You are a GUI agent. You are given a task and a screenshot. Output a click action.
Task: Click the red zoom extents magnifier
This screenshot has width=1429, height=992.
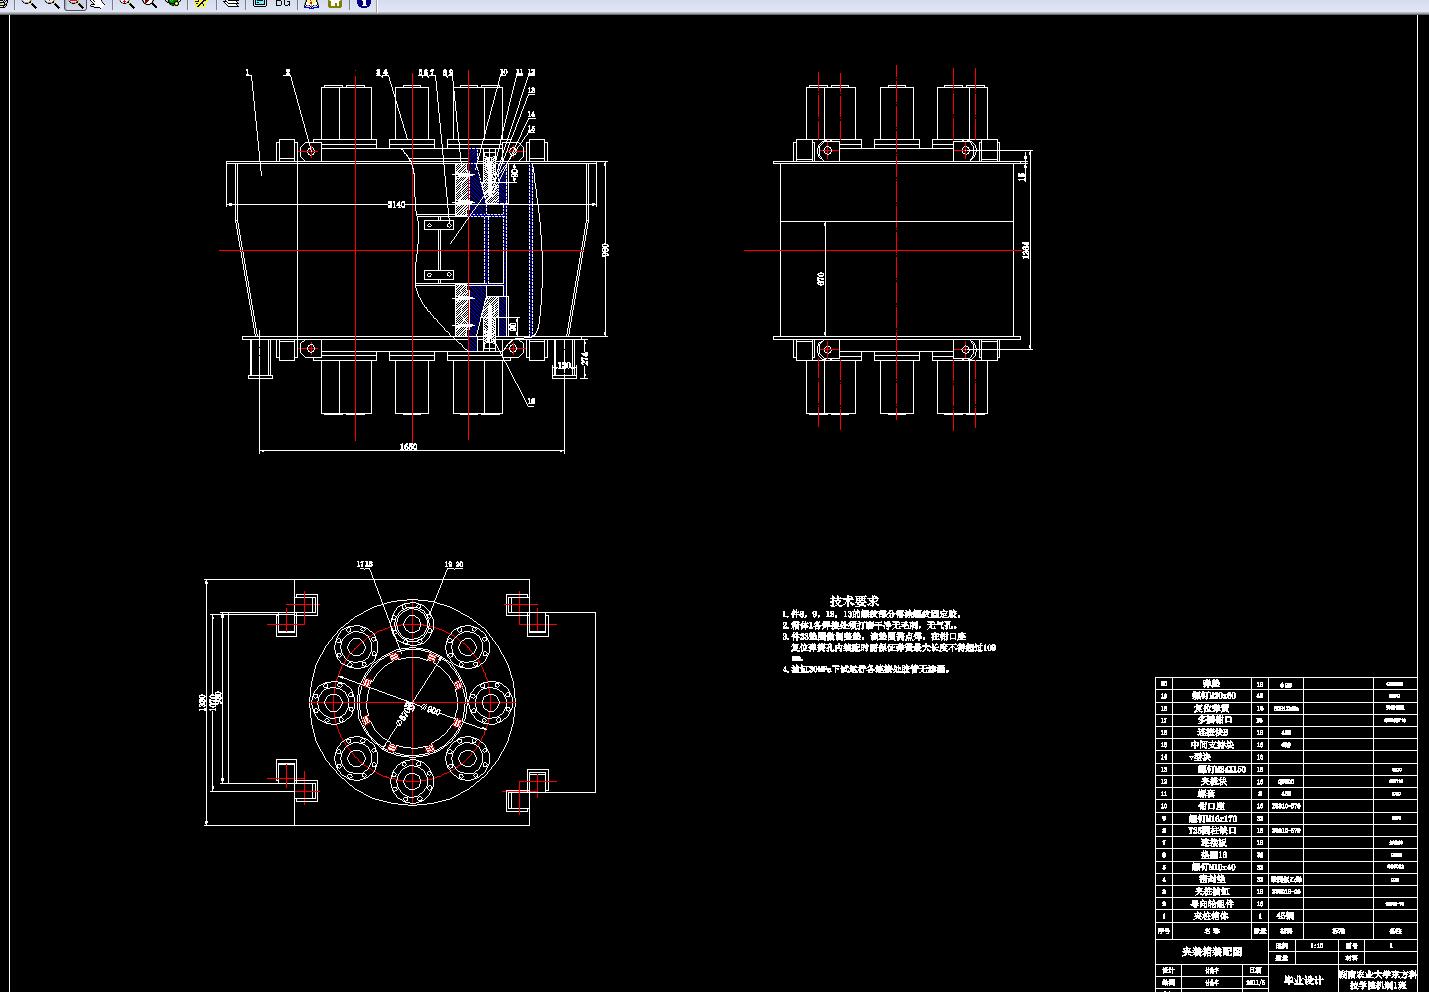pyautogui.click(x=126, y=4)
